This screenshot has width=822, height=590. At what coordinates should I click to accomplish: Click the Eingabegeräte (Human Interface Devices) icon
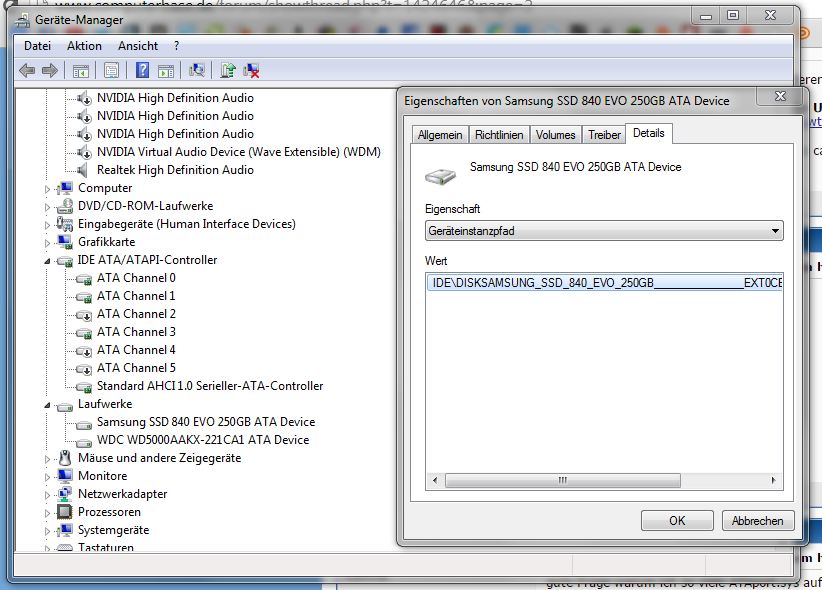[x=64, y=224]
